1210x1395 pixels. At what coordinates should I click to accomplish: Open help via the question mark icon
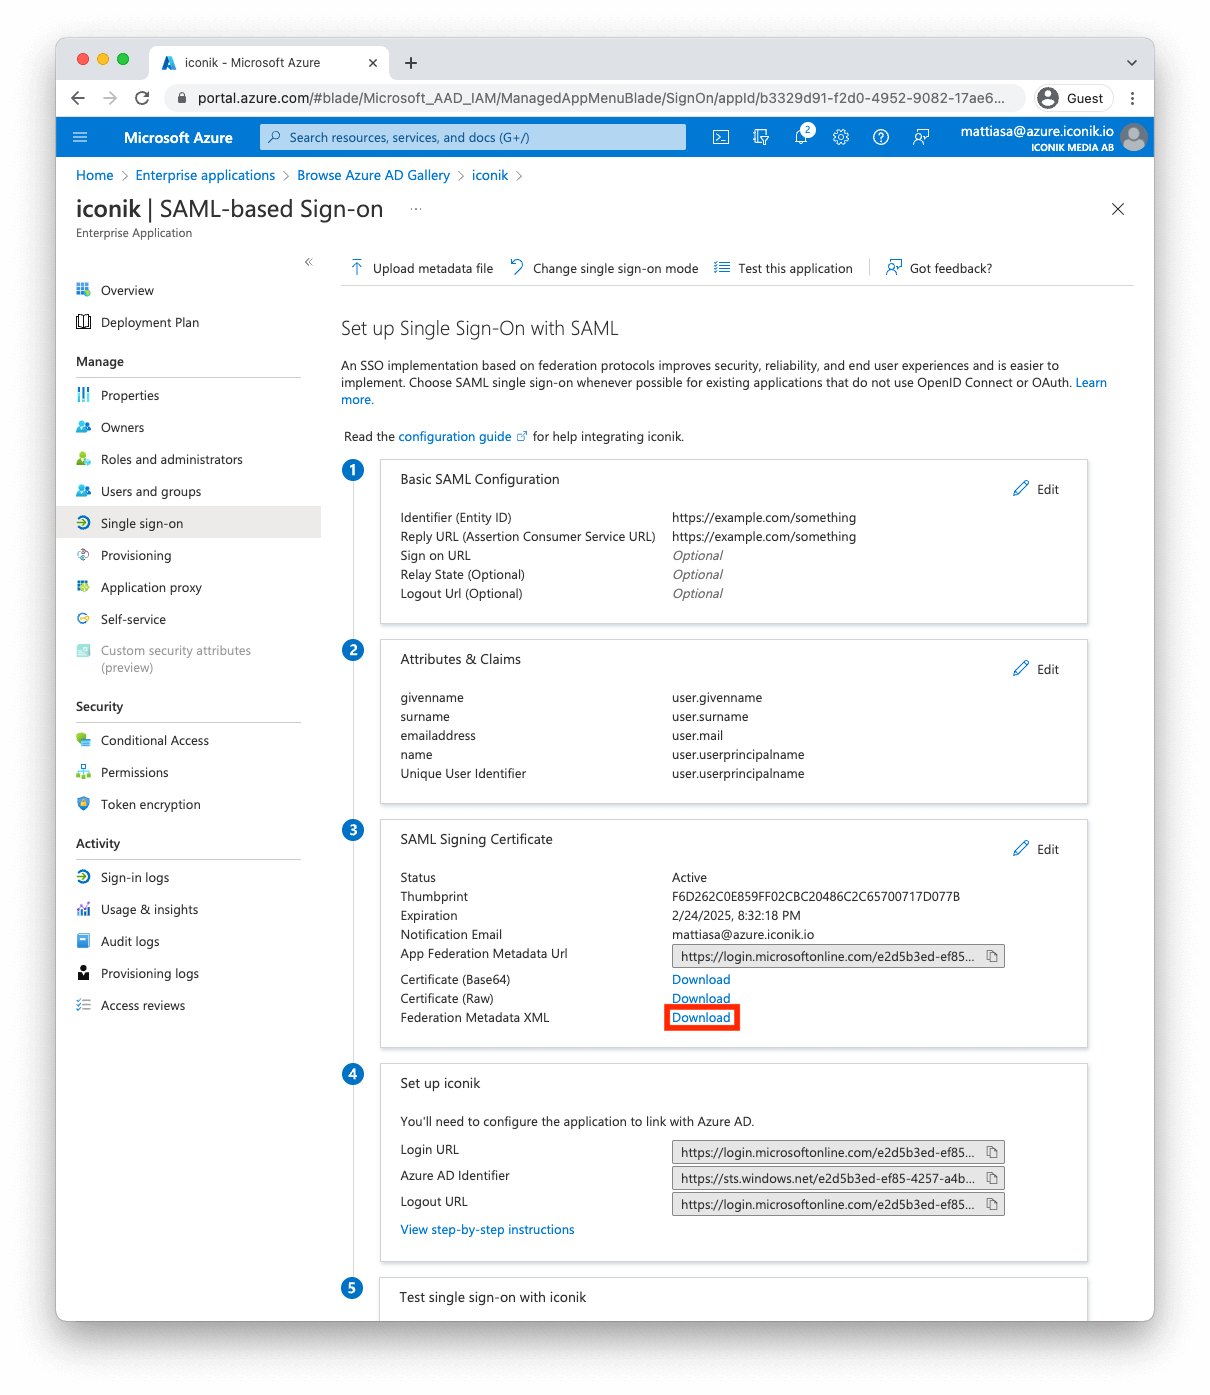[x=880, y=137]
